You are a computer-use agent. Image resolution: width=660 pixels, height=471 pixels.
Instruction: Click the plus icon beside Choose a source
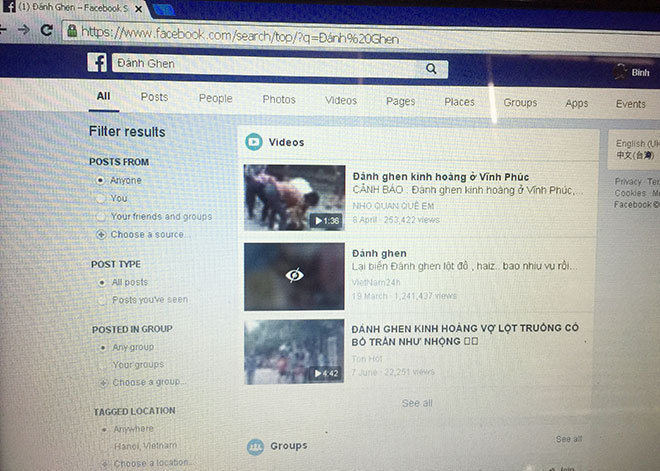101,234
